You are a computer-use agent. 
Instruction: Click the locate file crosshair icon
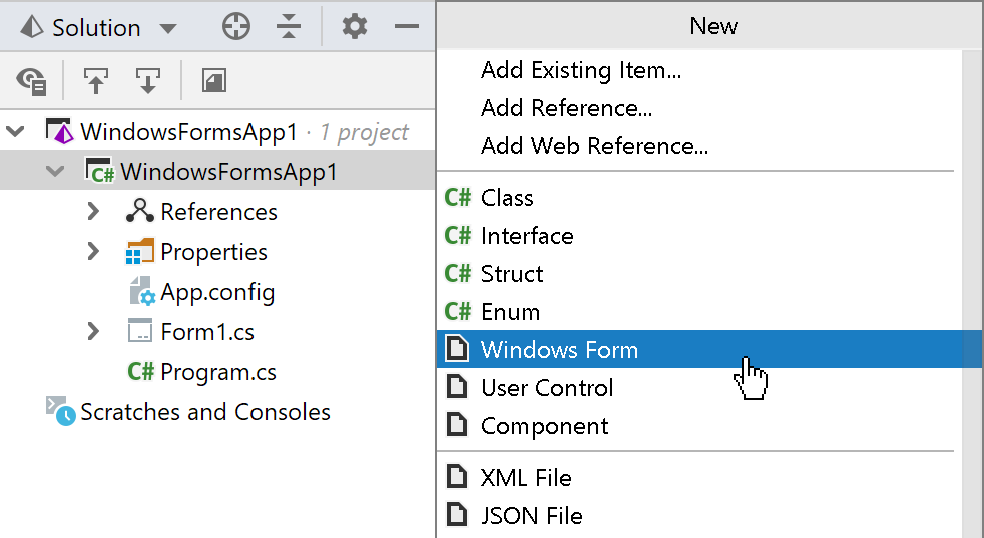click(236, 27)
